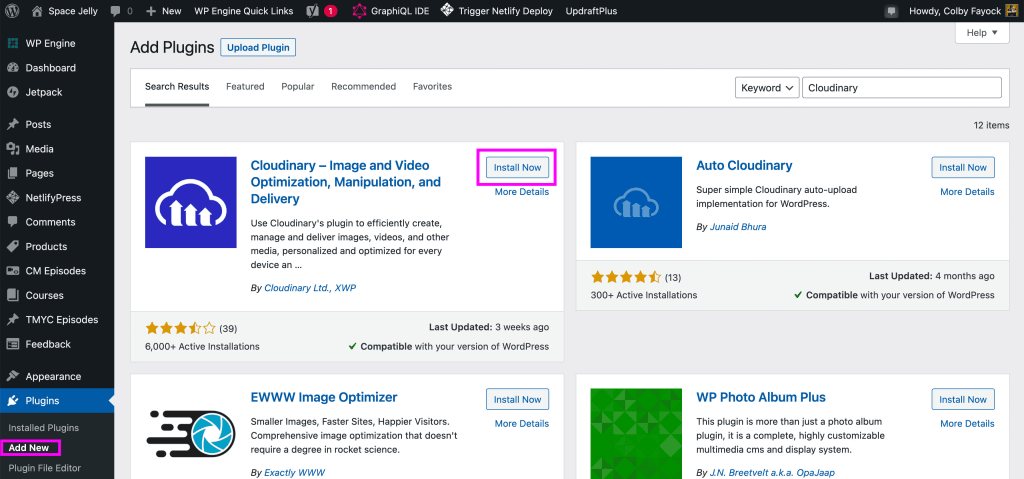The image size is (1024, 479).
Task: Switch to the Popular plugins tab
Action: pos(298,87)
